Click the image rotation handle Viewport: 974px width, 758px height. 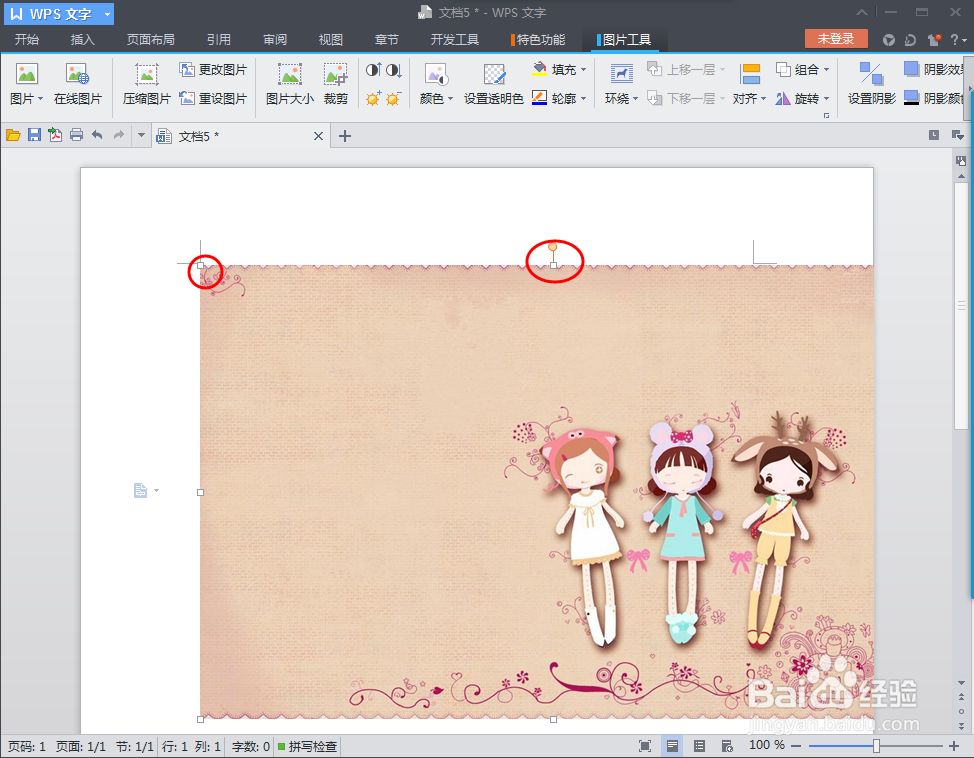[552, 247]
